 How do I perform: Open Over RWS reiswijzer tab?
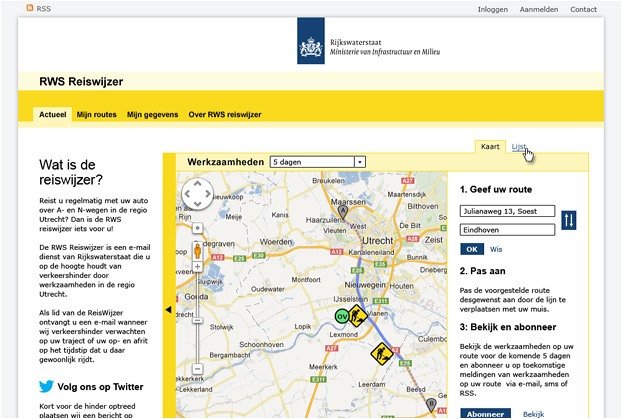pyautogui.click(x=225, y=114)
